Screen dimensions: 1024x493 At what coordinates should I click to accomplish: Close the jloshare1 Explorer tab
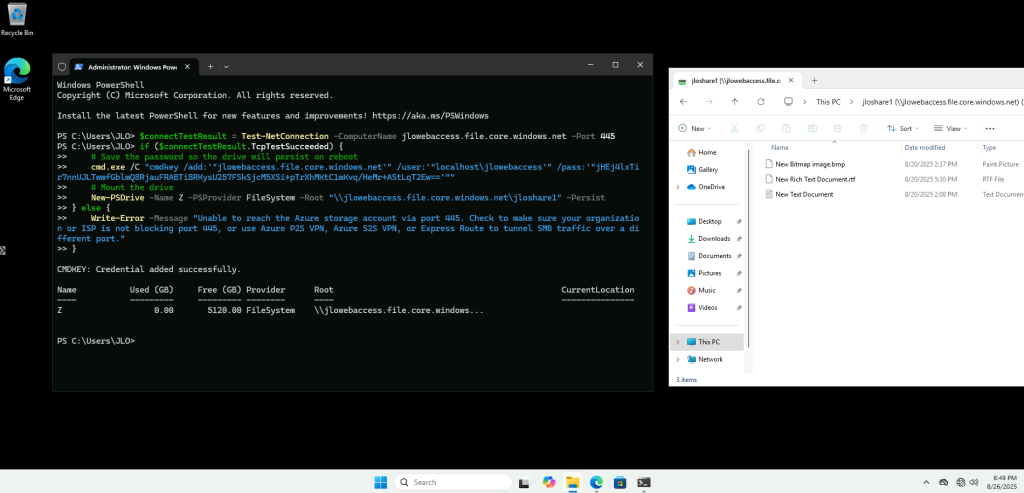pyautogui.click(x=791, y=81)
